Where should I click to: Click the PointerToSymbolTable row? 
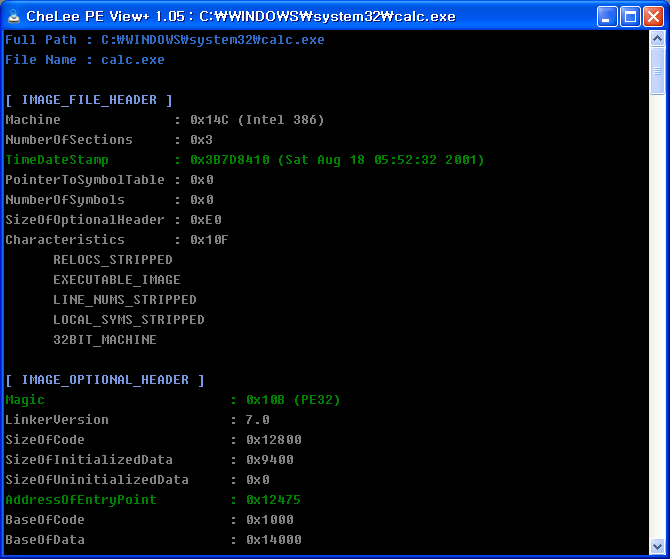tap(109, 180)
